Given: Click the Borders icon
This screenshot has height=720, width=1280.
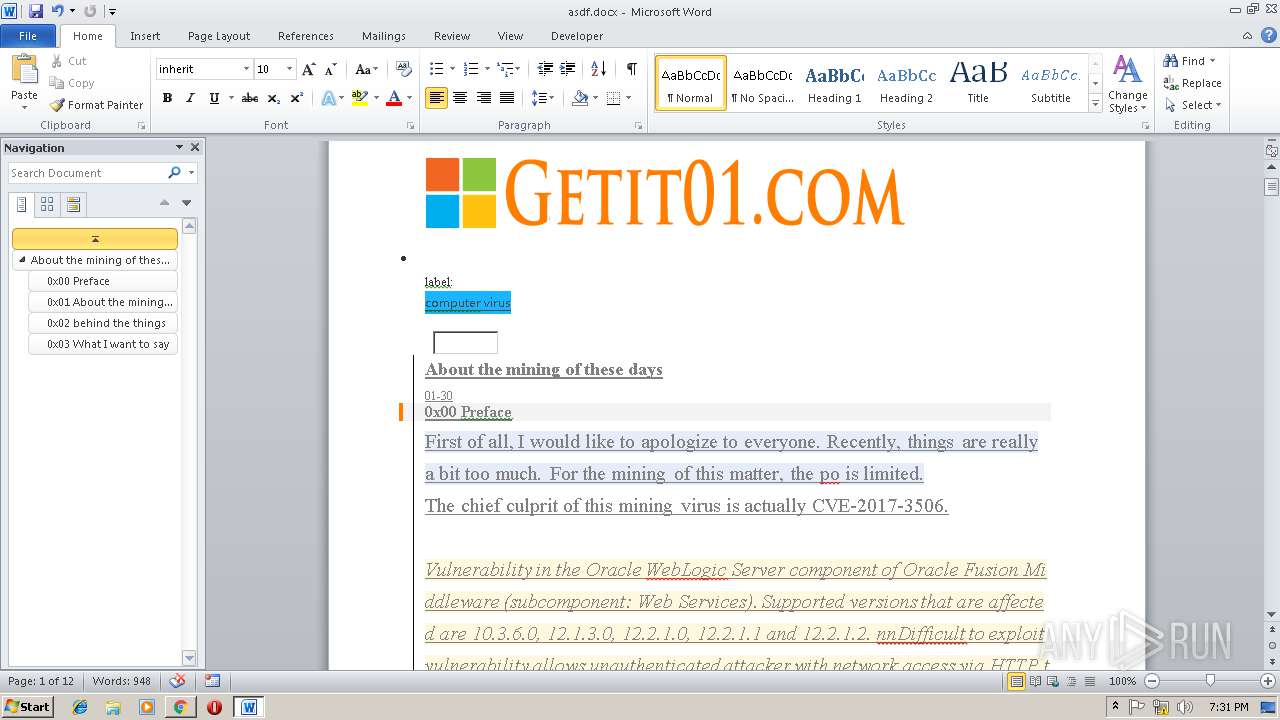Looking at the screenshot, I should (613, 98).
